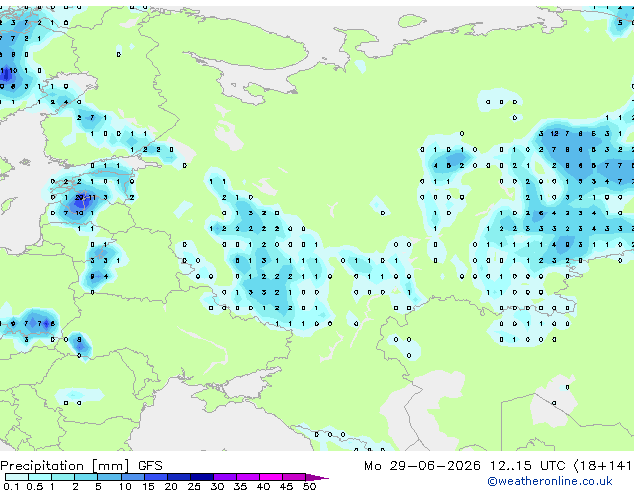Viewport: 634px width, 490px height.
Task: Select the 2–5 mm legend color swatch
Action: [86, 477]
